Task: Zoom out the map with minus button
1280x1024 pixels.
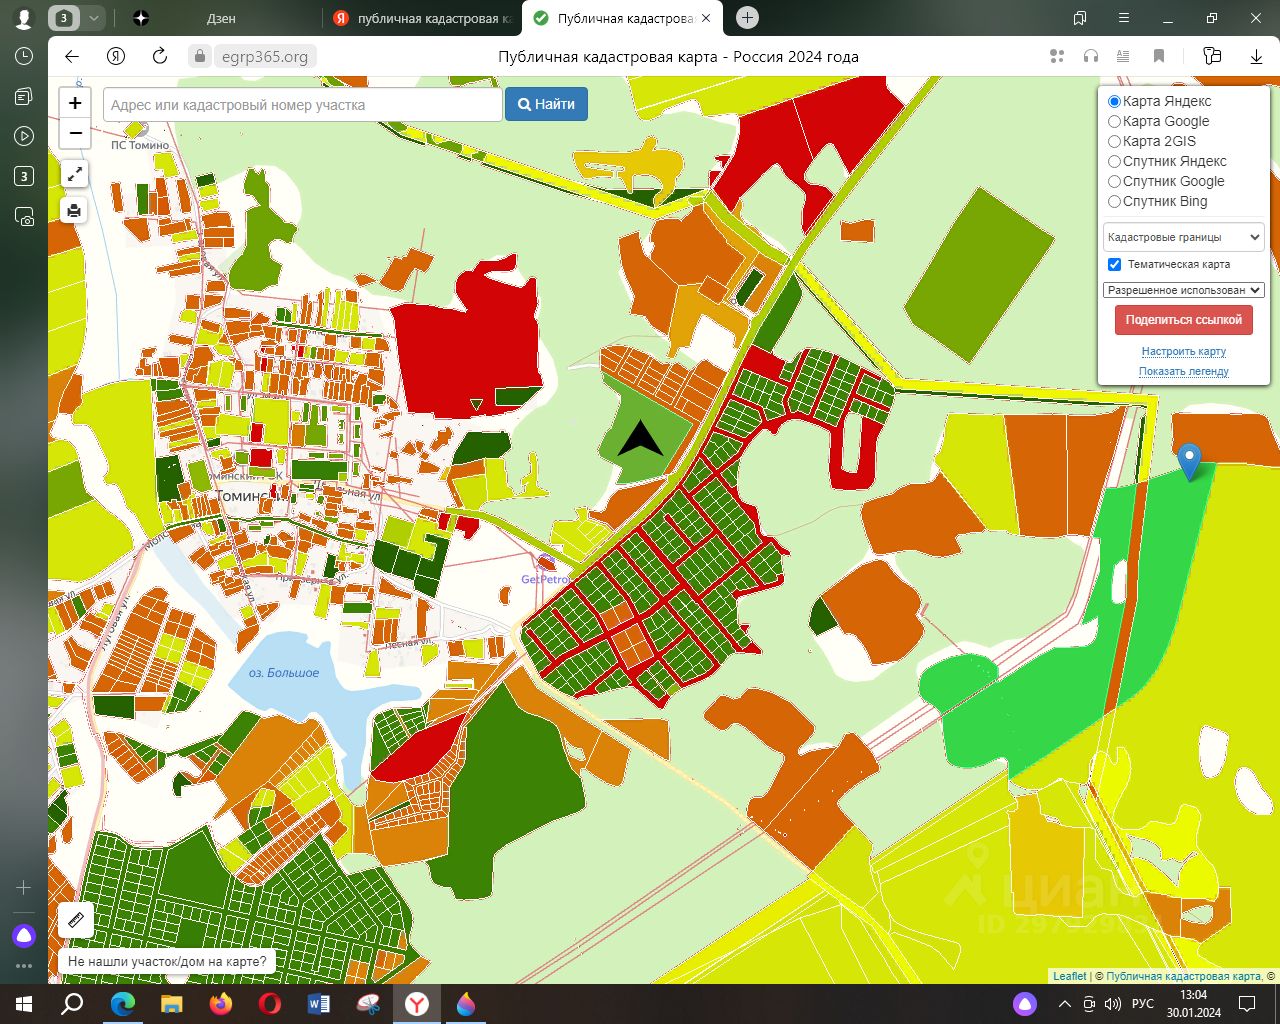Action: 75,133
